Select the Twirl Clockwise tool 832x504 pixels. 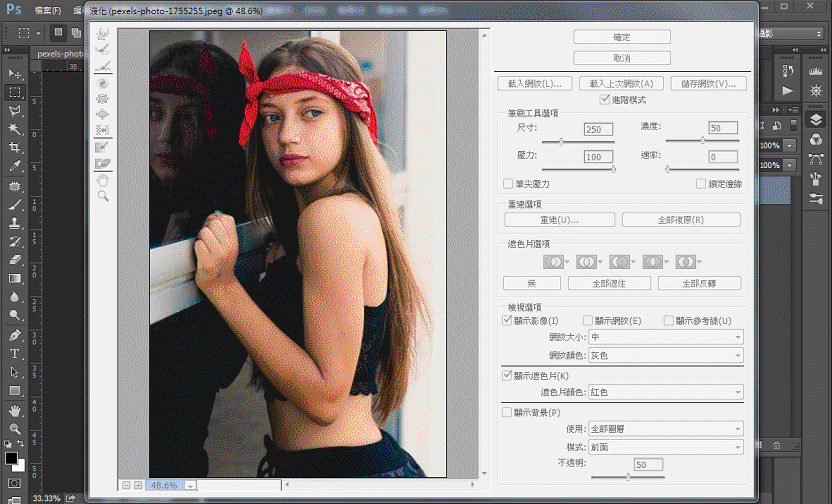103,83
